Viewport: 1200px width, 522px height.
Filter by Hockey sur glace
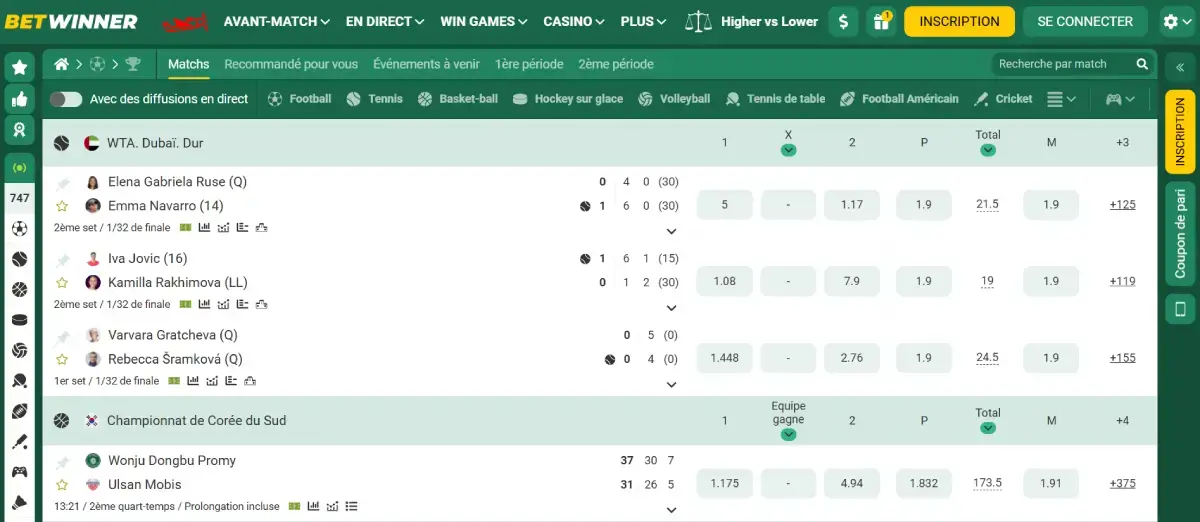[568, 99]
